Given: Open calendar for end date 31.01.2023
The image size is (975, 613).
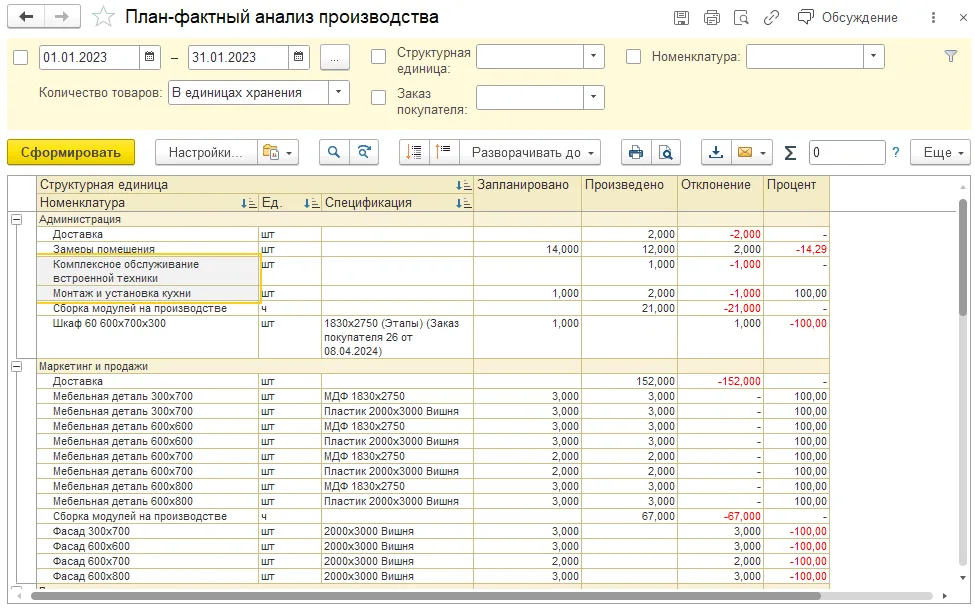Looking at the screenshot, I should tap(298, 57).
